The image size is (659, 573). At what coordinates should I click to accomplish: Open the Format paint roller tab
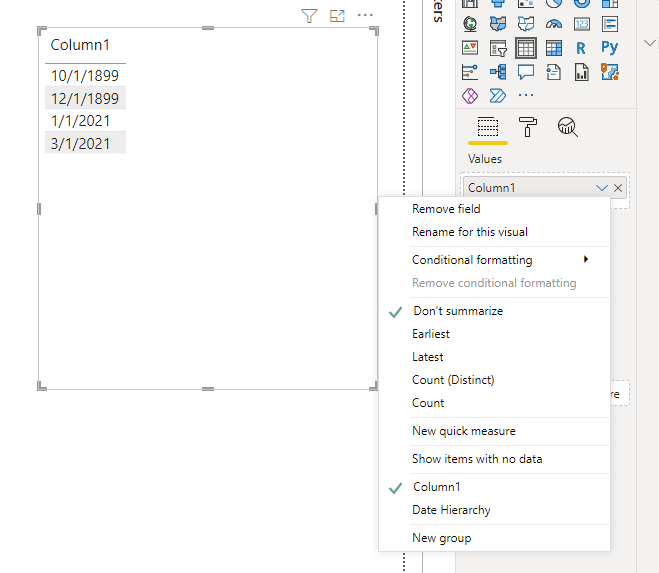(528, 127)
